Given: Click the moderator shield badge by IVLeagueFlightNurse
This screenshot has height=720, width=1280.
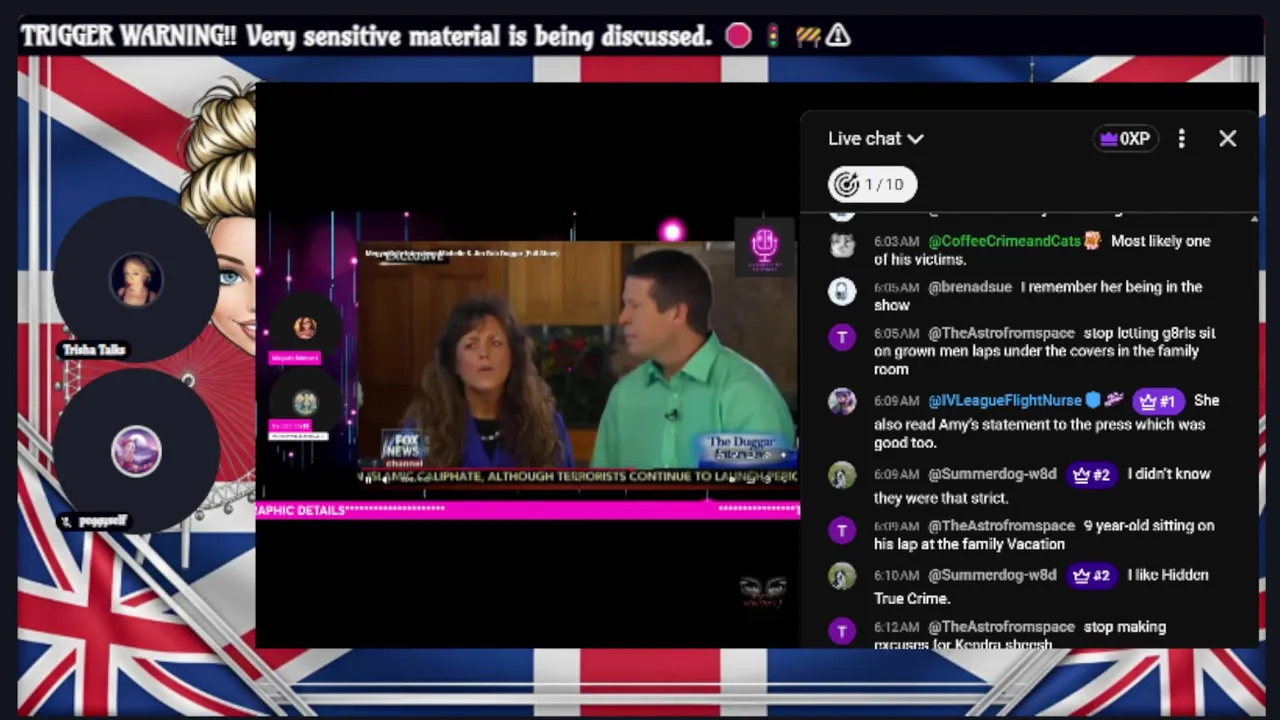Looking at the screenshot, I should point(1093,400).
